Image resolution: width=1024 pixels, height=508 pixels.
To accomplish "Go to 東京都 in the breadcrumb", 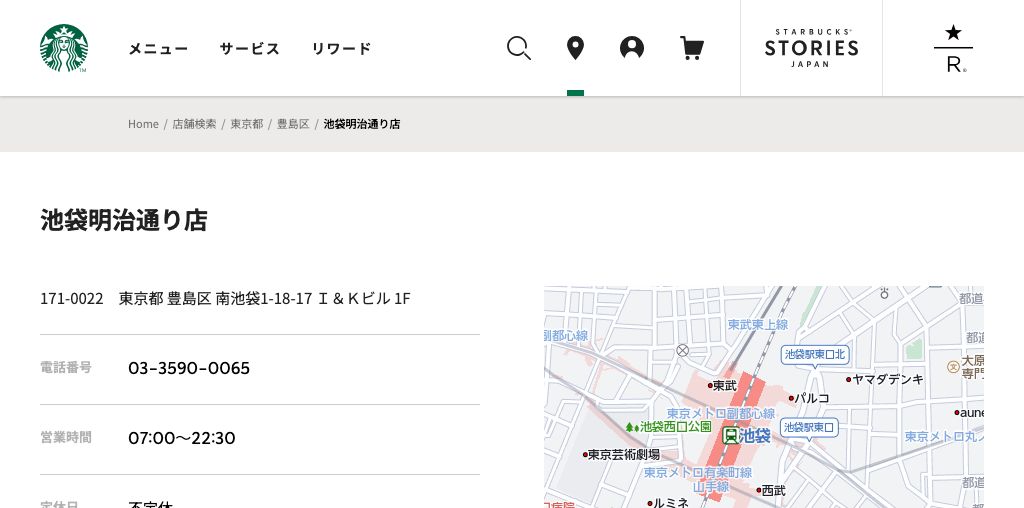I will coord(247,124).
